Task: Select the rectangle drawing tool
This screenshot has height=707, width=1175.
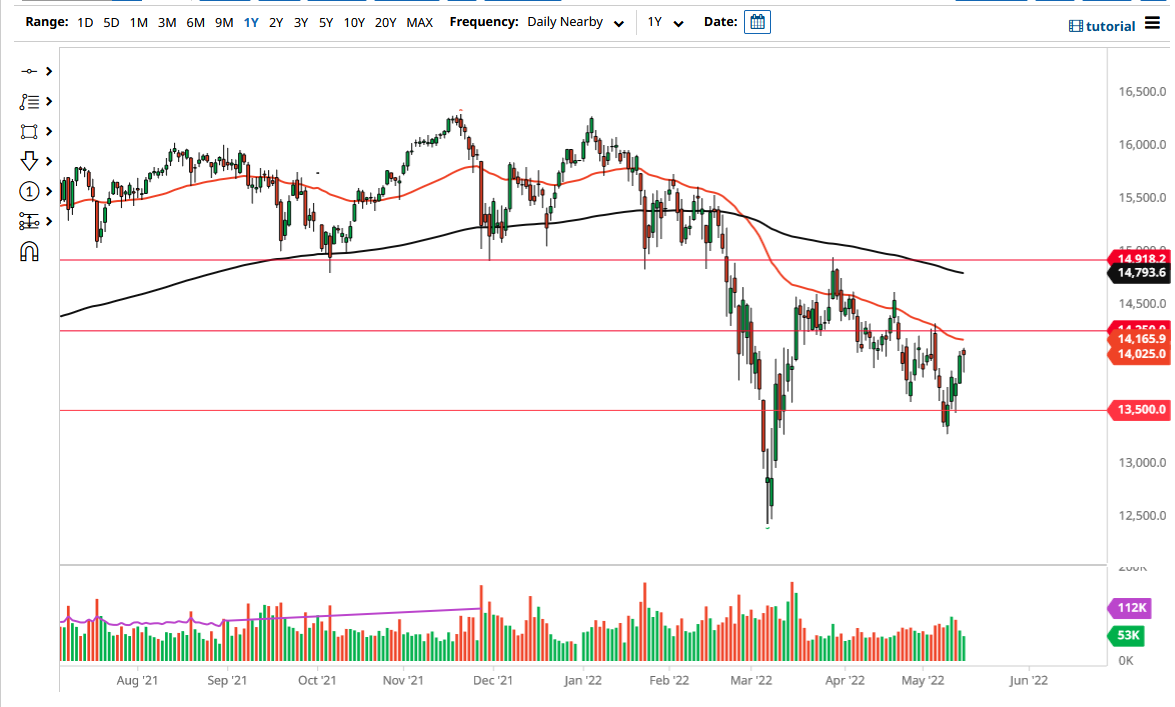Action: pos(30,131)
